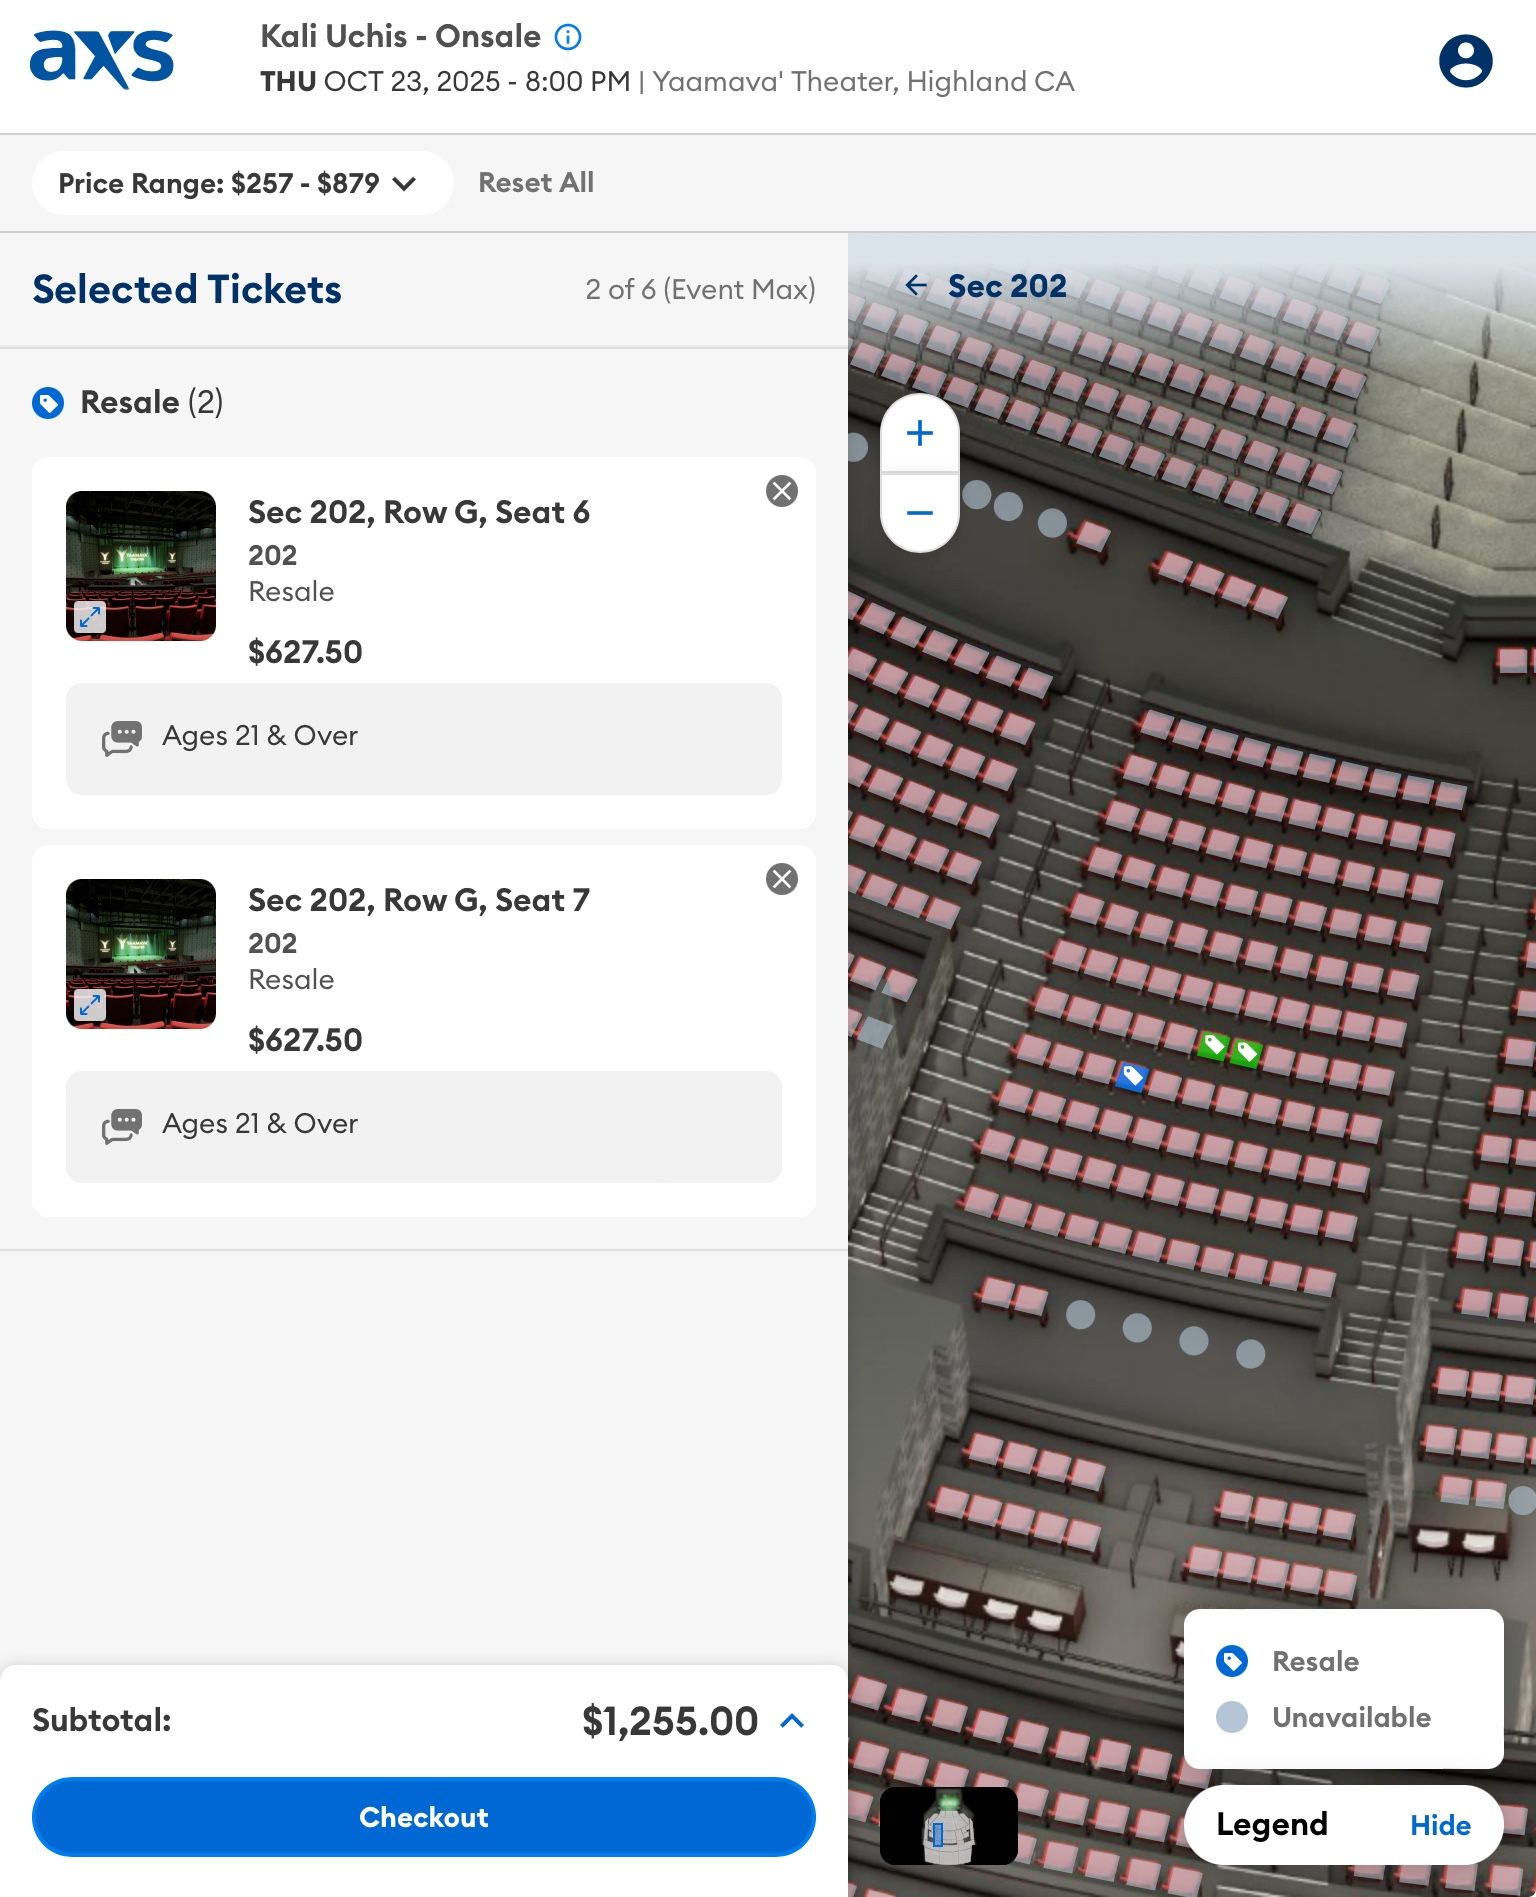Click Reset All to clear filters
Viewport: 1536px width, 1897px height.
click(536, 183)
